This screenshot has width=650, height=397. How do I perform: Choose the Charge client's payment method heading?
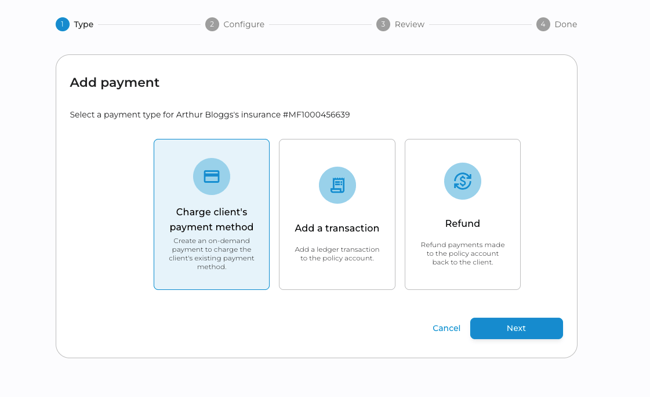click(211, 219)
